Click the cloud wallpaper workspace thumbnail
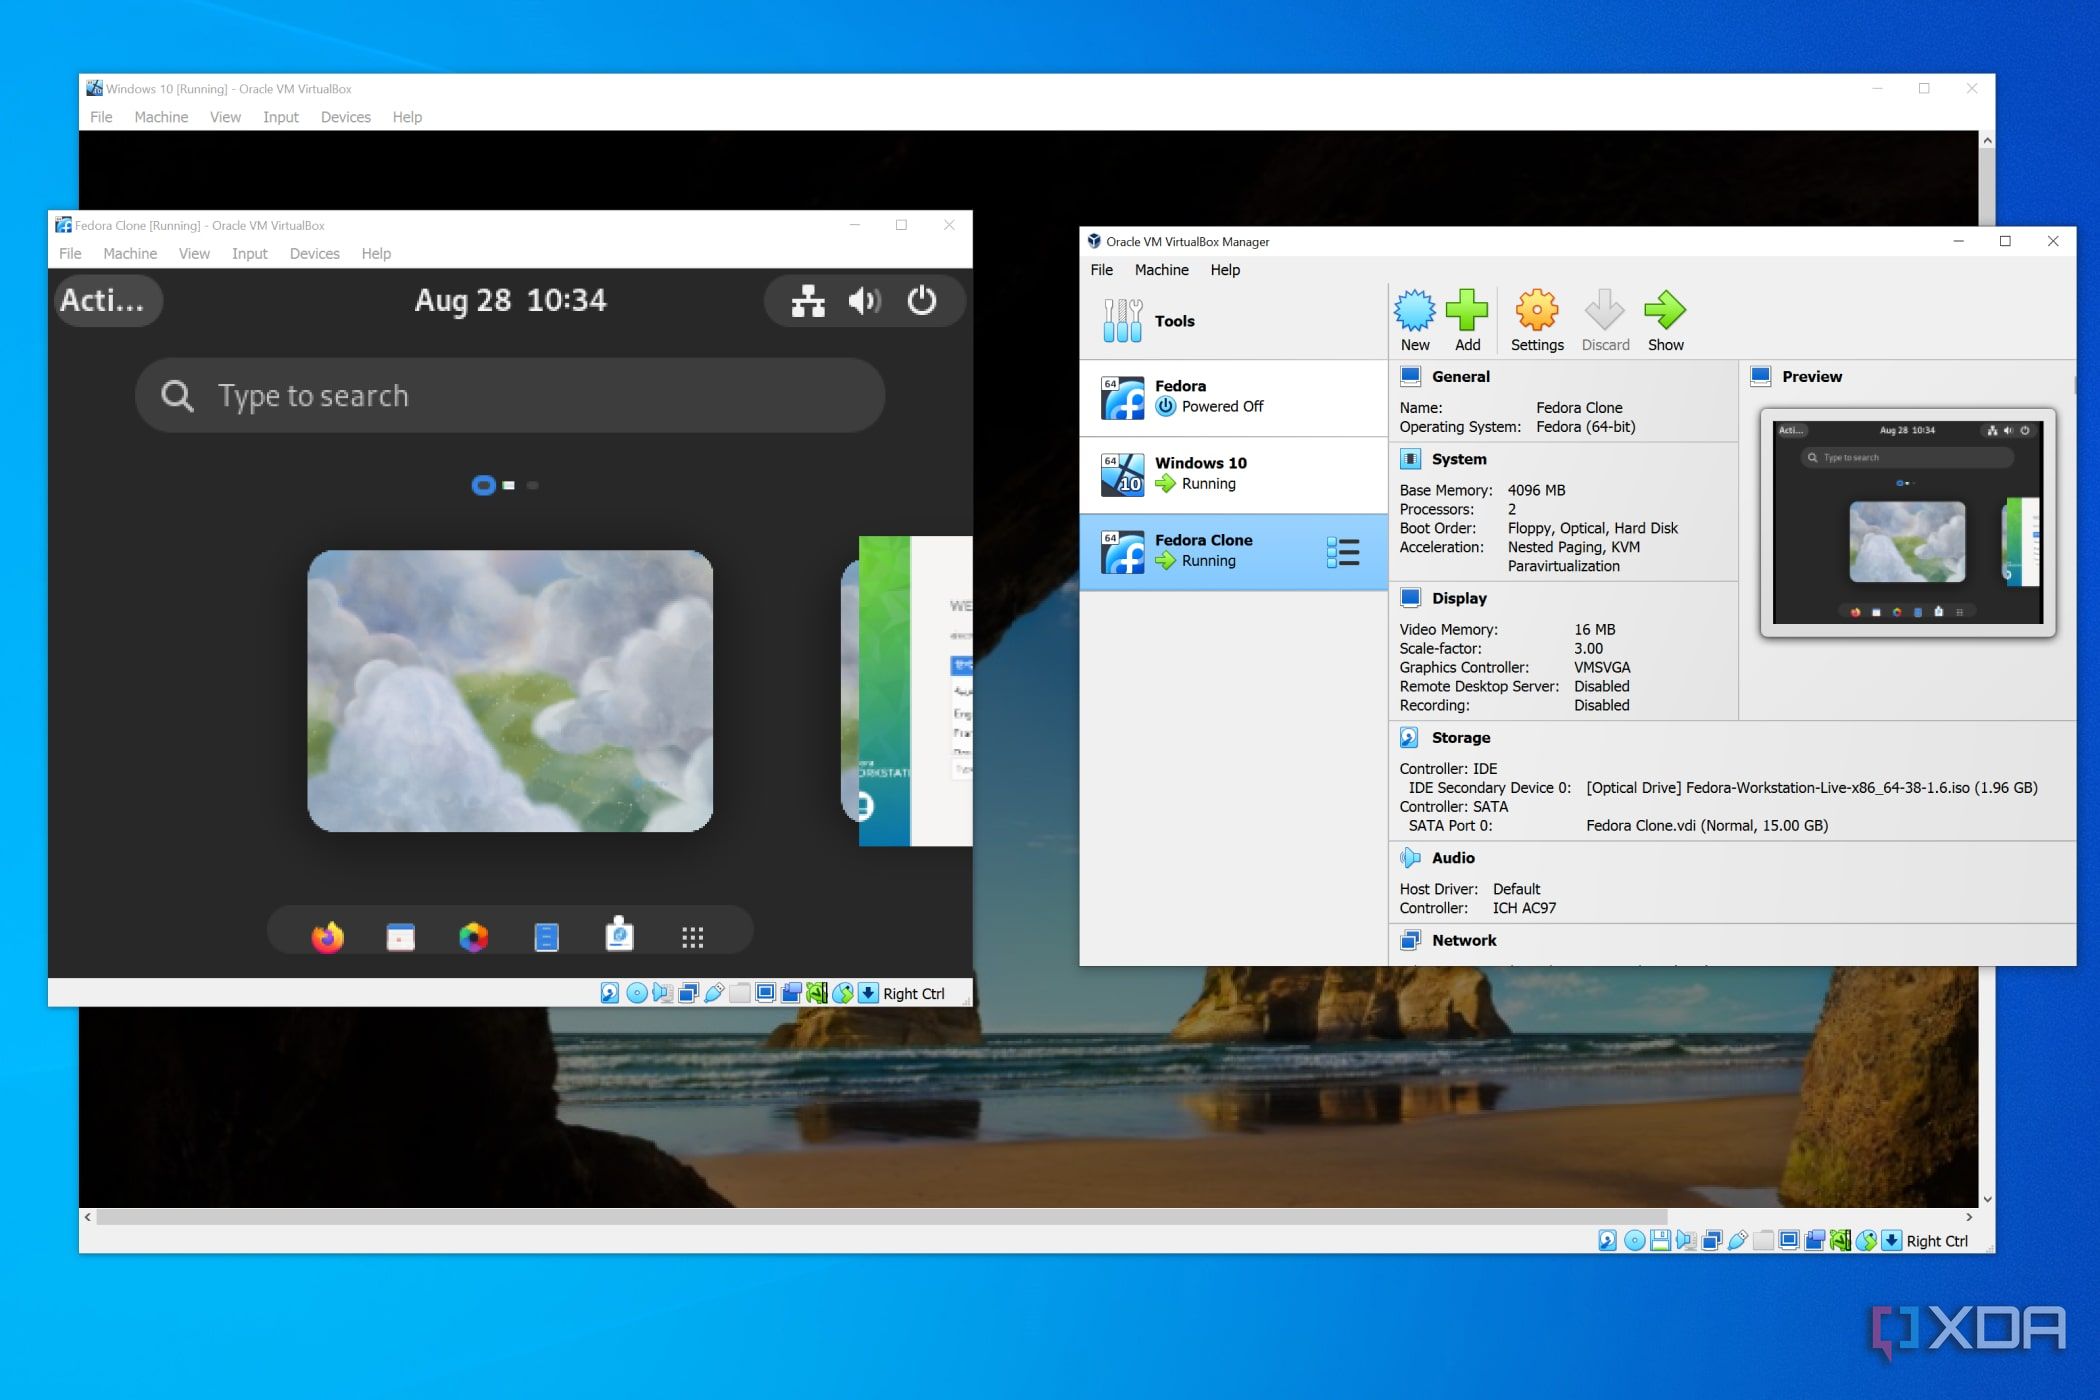The height and width of the screenshot is (1400, 2100). pyautogui.click(x=510, y=690)
